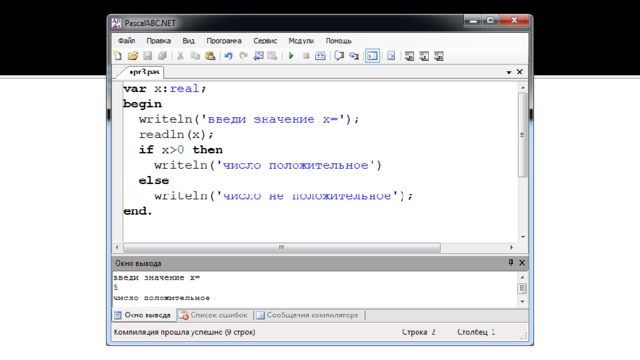Screen dimensions: 640x360
Task: Click the 'begin' keyword in code
Action: [142, 104]
